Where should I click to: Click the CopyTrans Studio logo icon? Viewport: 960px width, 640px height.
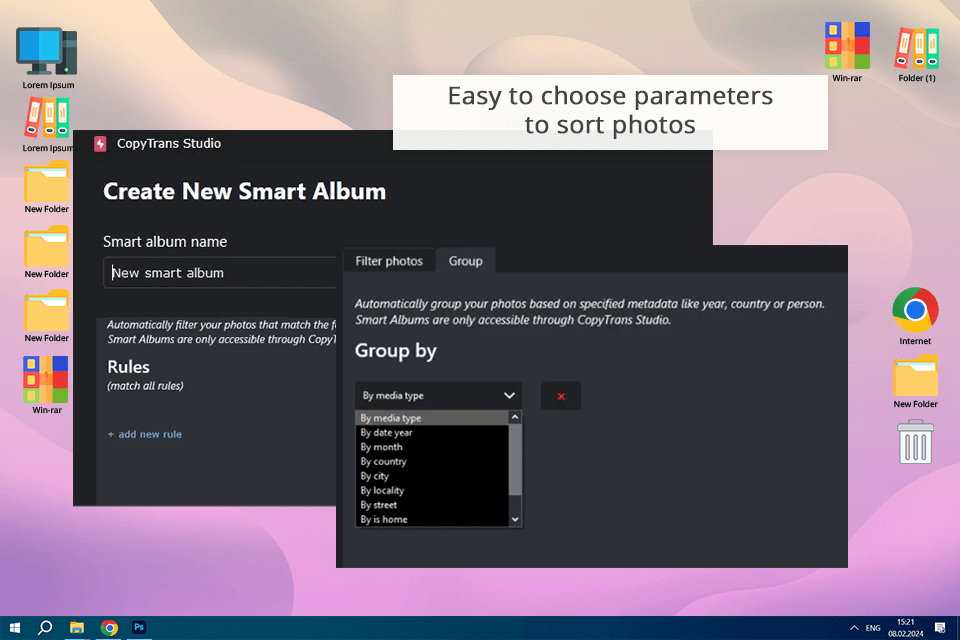pyautogui.click(x=100, y=144)
